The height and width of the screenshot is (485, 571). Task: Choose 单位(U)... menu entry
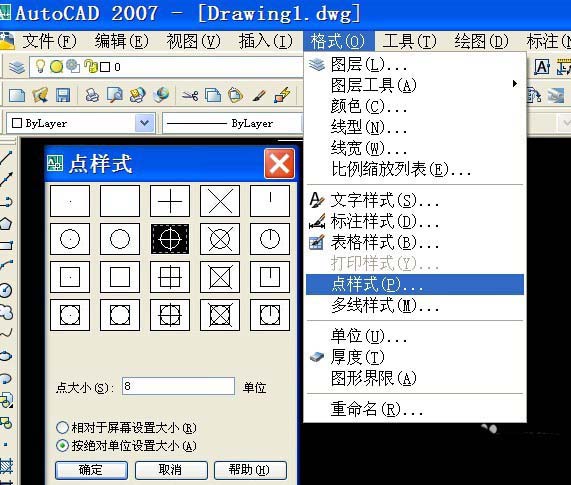[415, 336]
